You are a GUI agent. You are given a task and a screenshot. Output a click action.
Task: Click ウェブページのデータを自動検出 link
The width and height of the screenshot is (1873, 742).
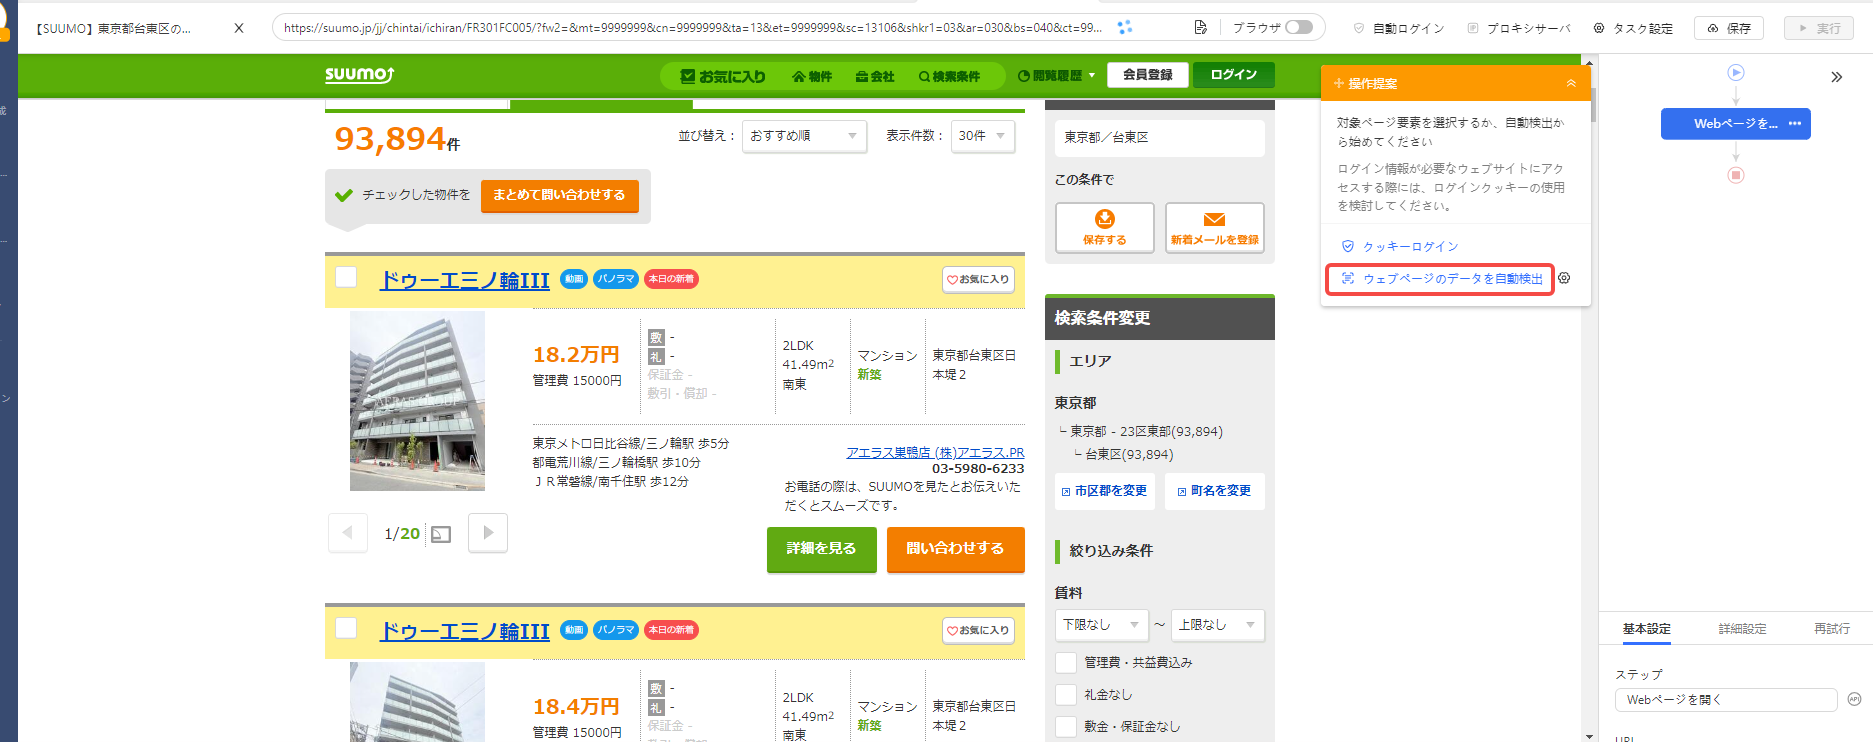[x=1452, y=279]
